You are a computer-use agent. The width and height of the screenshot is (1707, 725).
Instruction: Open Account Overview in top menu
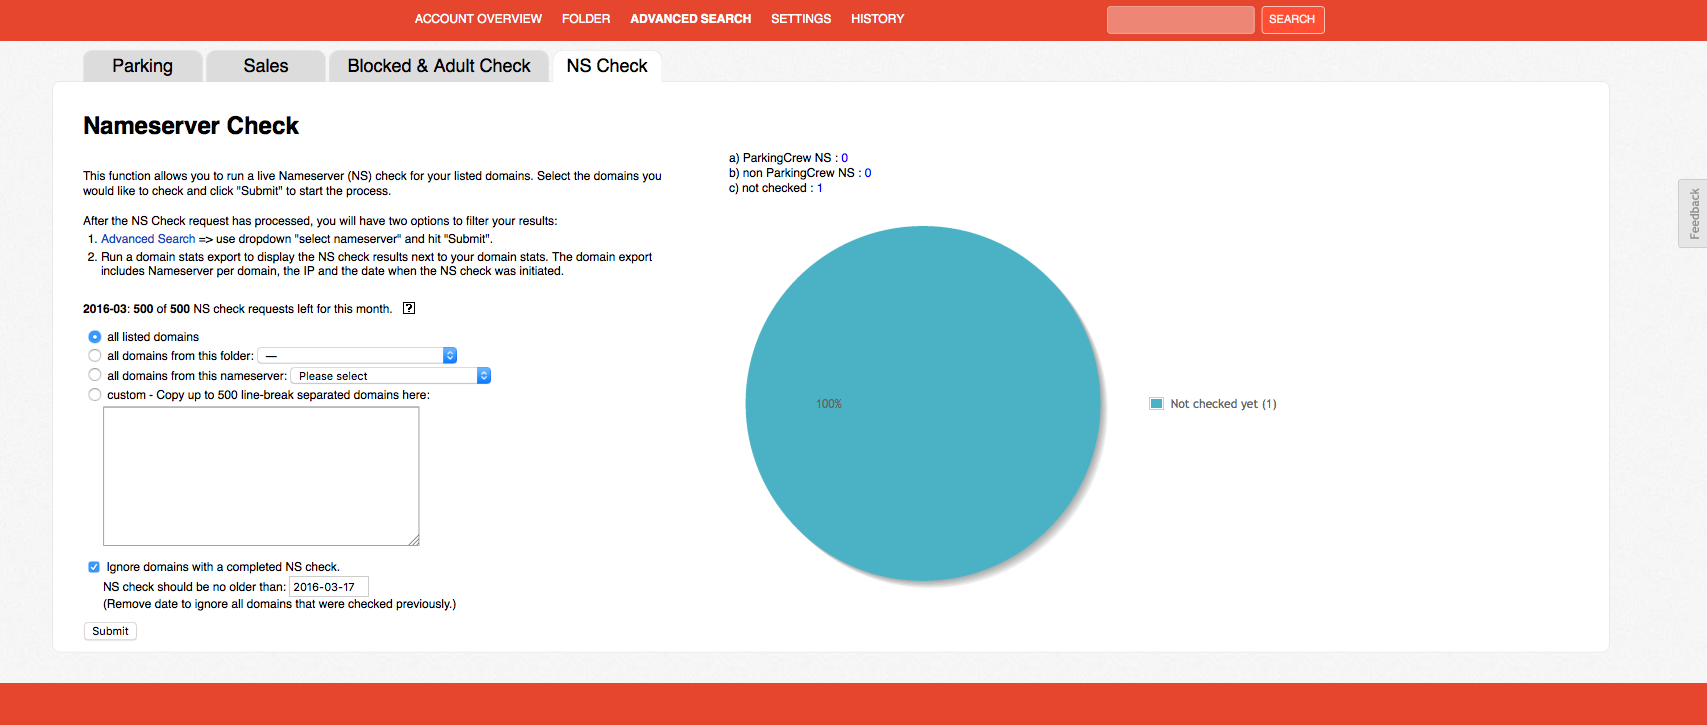pyautogui.click(x=478, y=19)
